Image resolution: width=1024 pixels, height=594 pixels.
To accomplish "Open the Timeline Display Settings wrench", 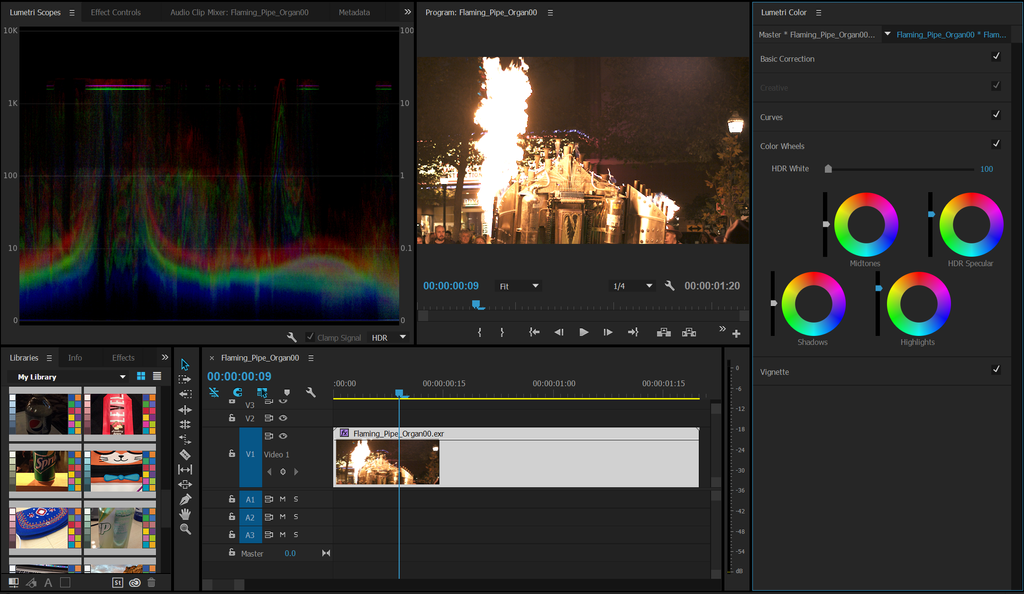I will coord(312,392).
